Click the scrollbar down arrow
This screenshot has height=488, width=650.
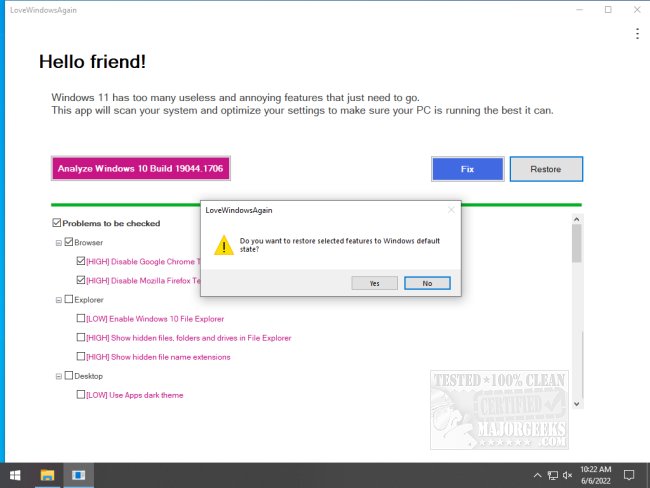[x=577, y=404]
